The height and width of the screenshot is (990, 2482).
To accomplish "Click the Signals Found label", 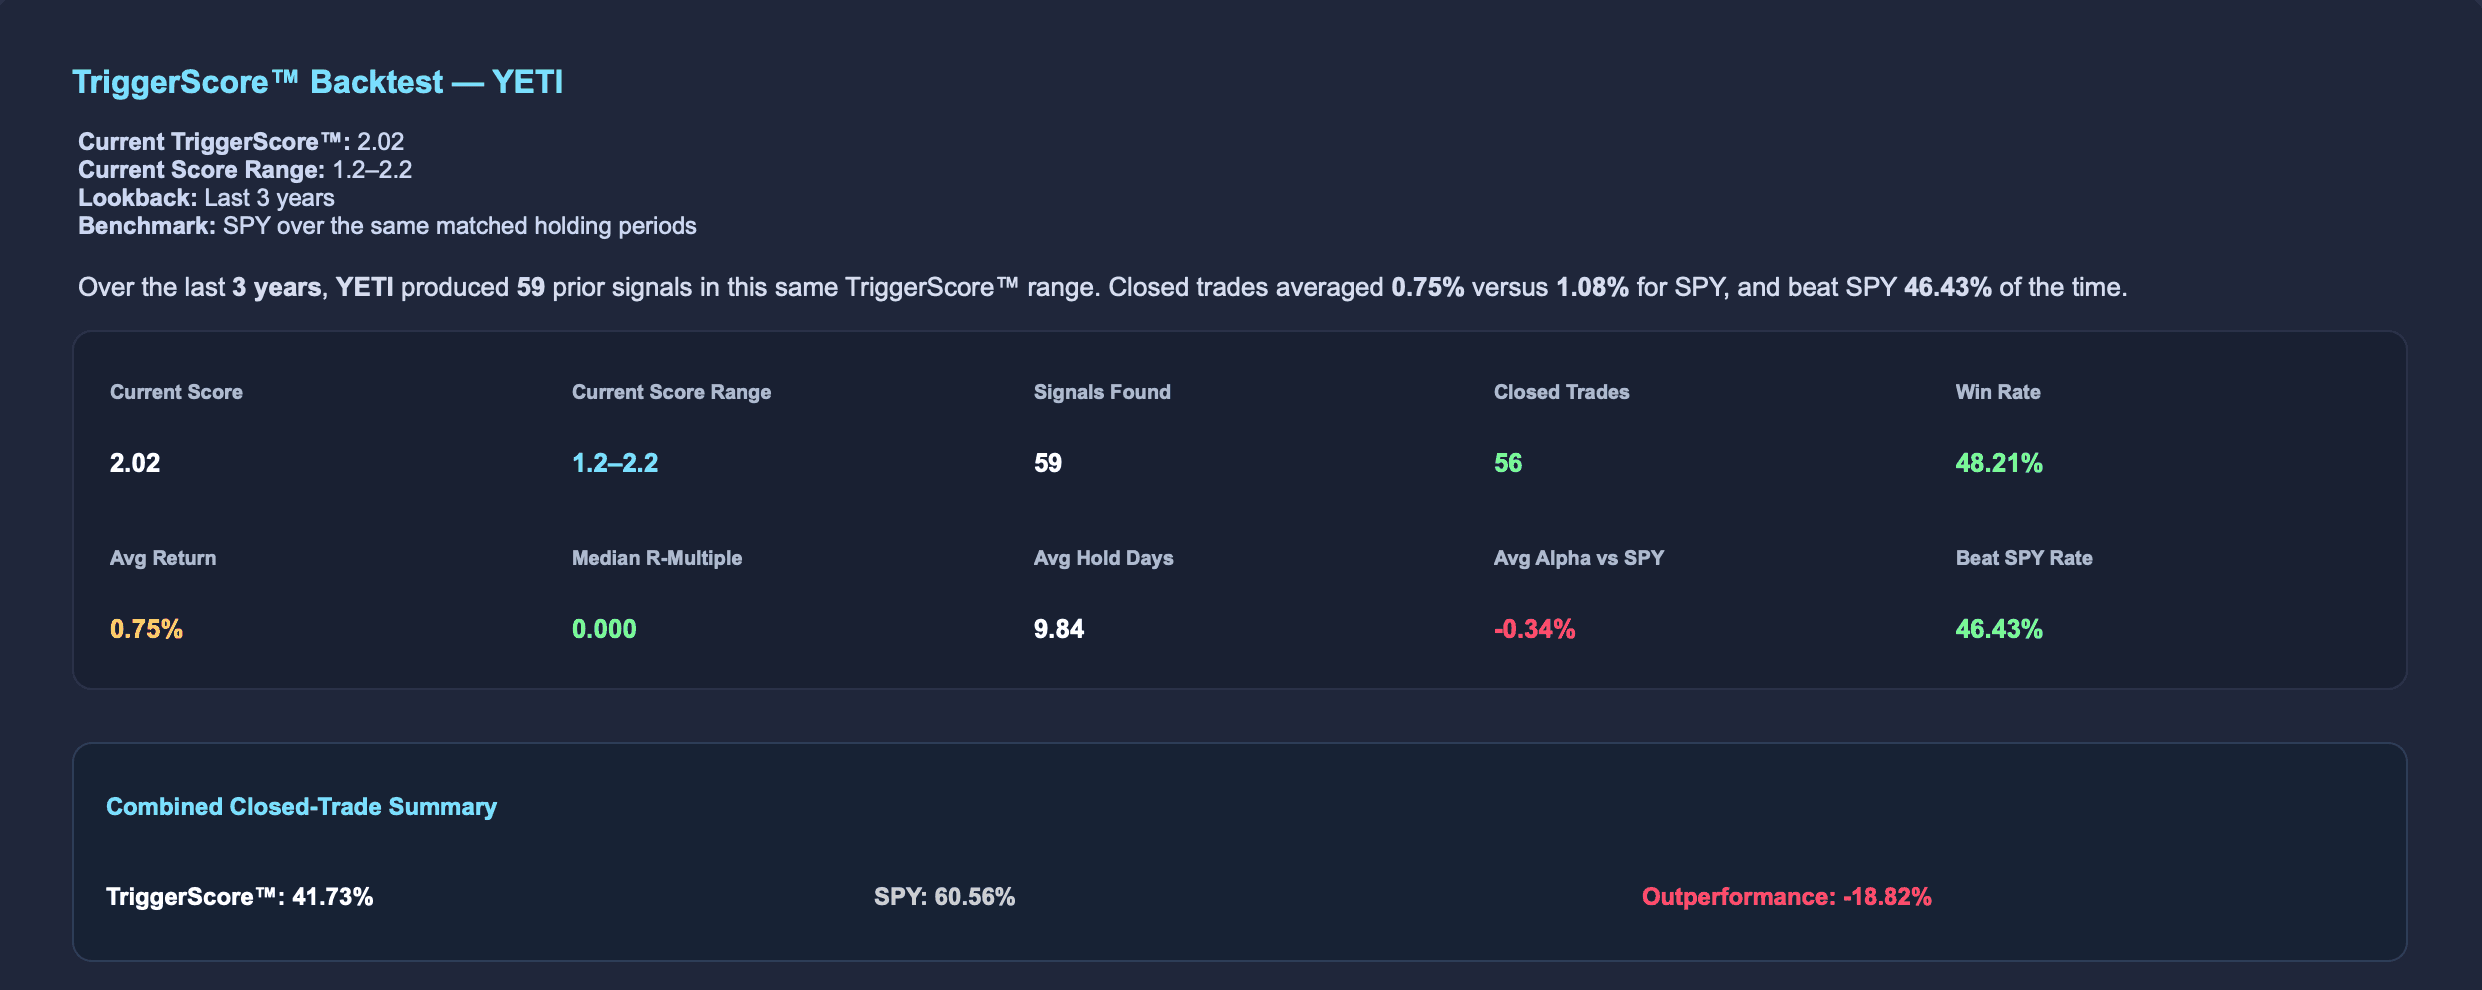I will pyautogui.click(x=1102, y=392).
